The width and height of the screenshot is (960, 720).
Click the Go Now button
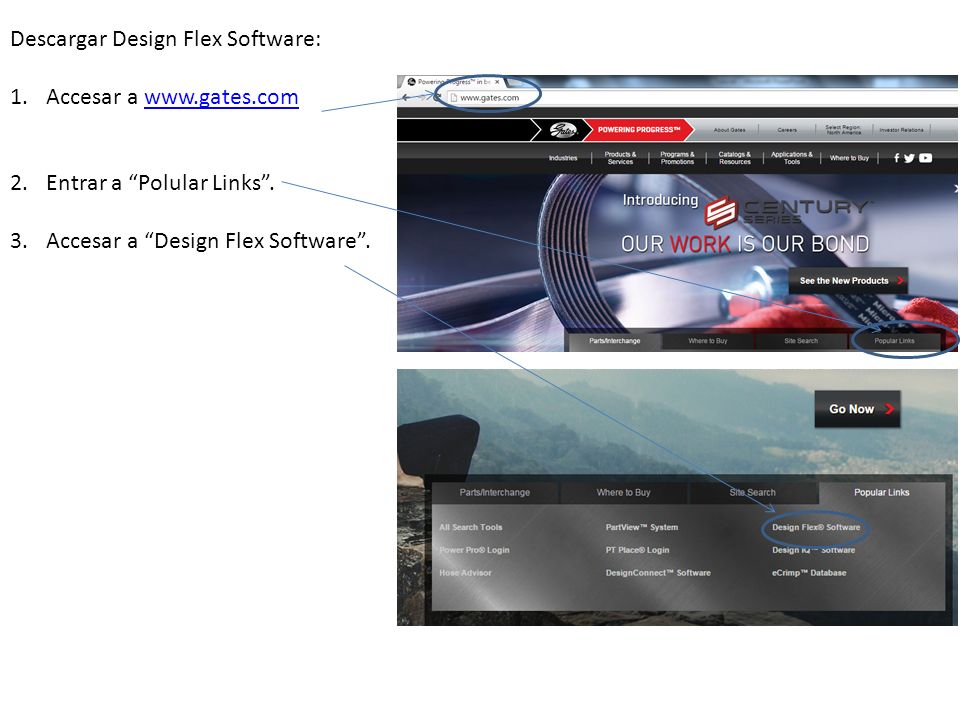coord(857,409)
